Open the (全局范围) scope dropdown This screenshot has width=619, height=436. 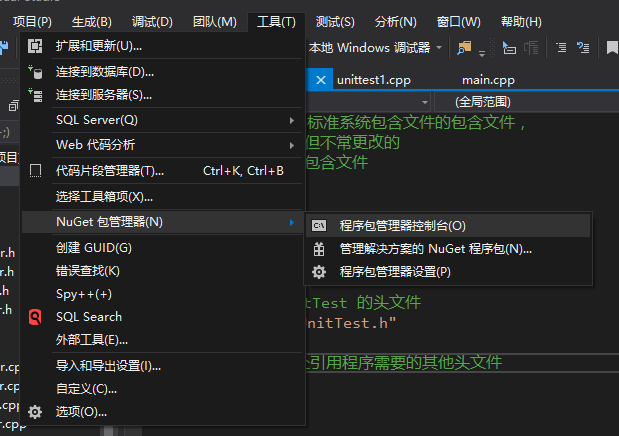click(527, 102)
